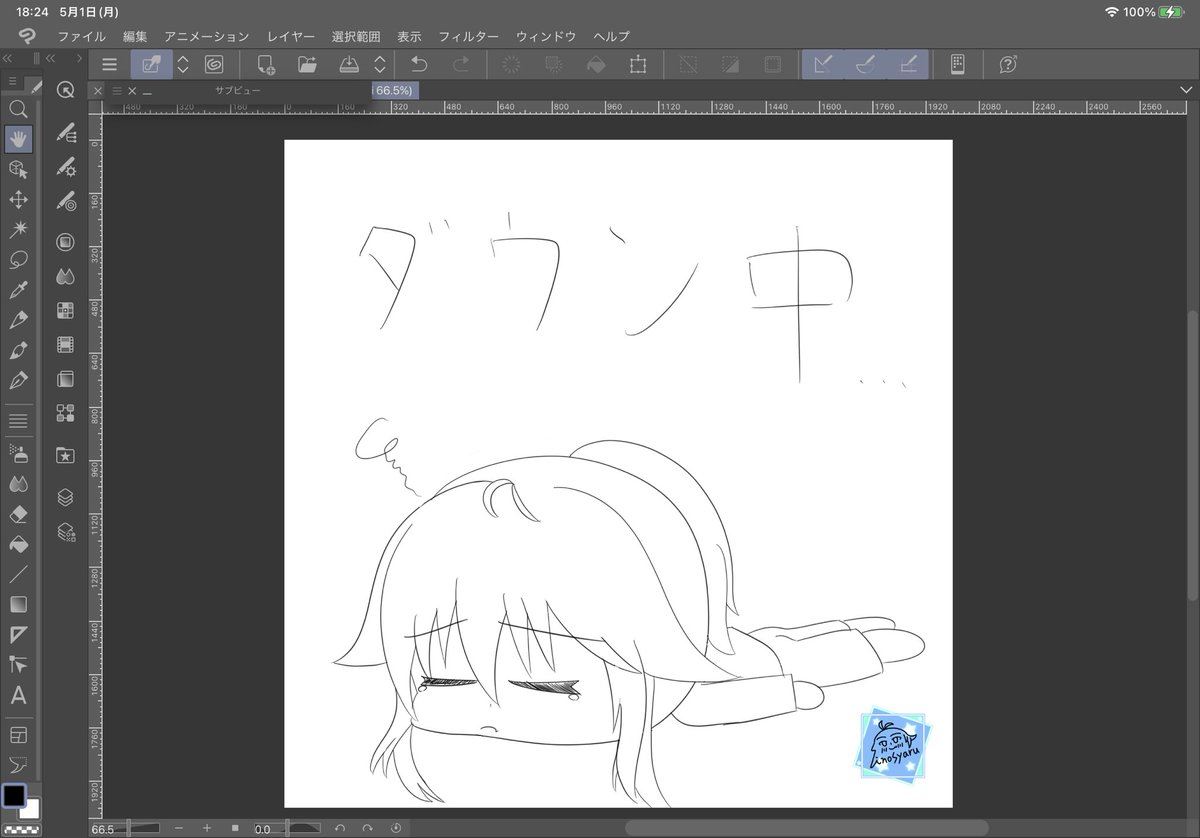
Task: Open the Material star-folder palette icon
Action: coord(66,455)
